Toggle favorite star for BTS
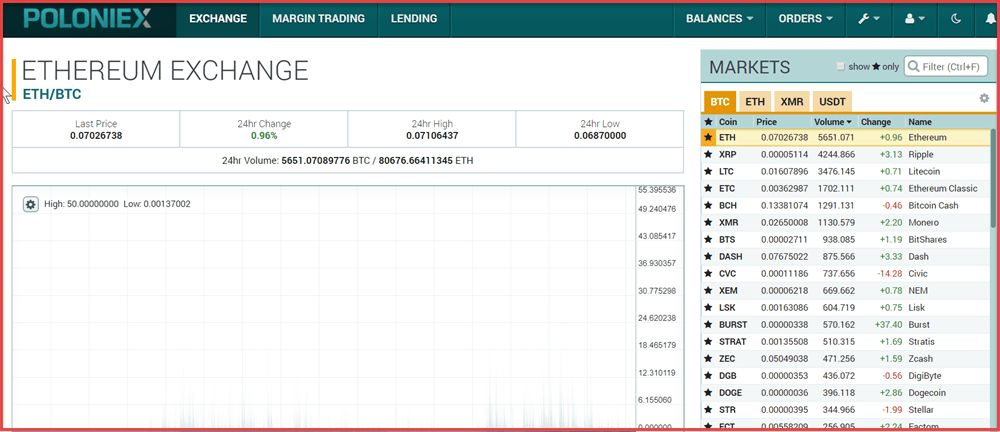Screen dimensions: 1000x432 point(707,239)
